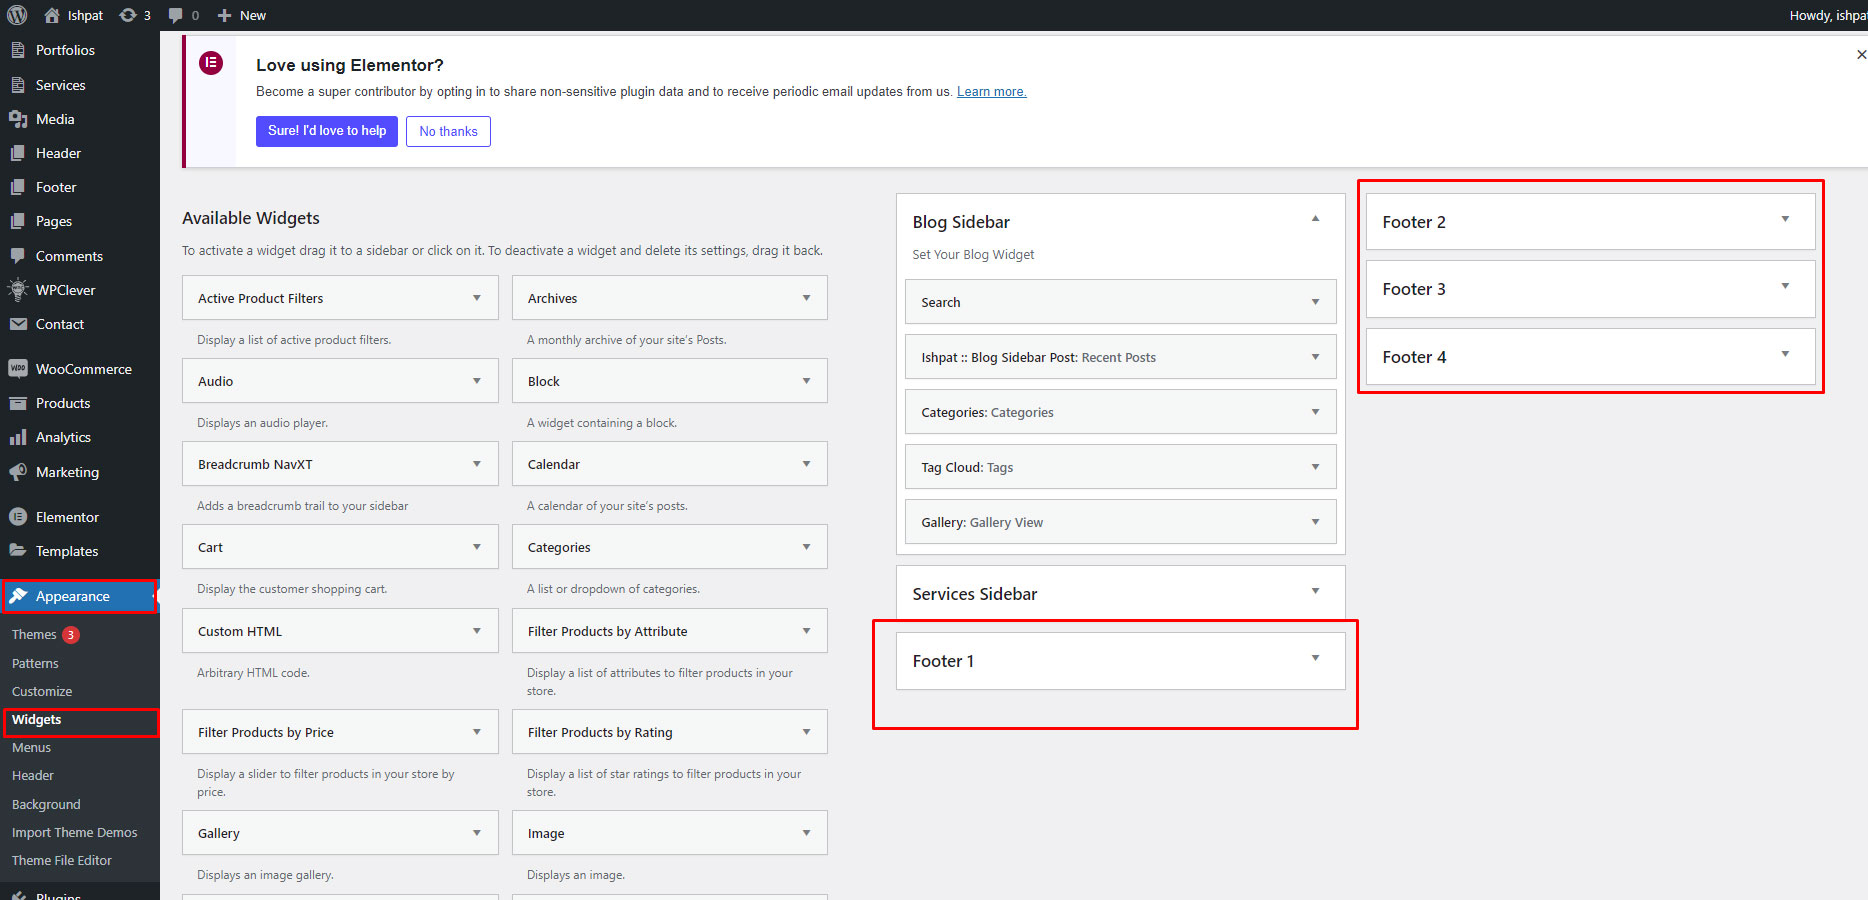Open the Menus submenu item
Screen dimensions: 1868x900
click(31, 747)
